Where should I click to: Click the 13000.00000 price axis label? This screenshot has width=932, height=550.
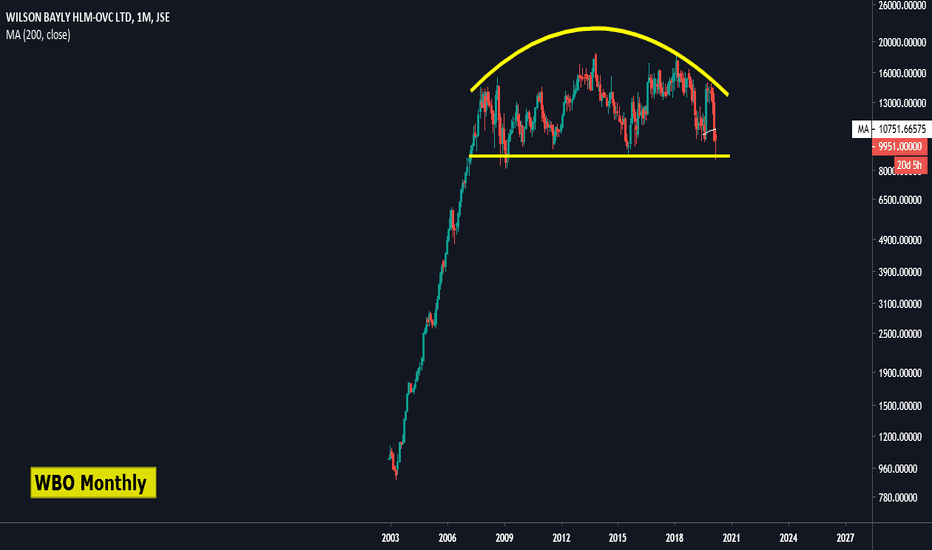click(902, 103)
